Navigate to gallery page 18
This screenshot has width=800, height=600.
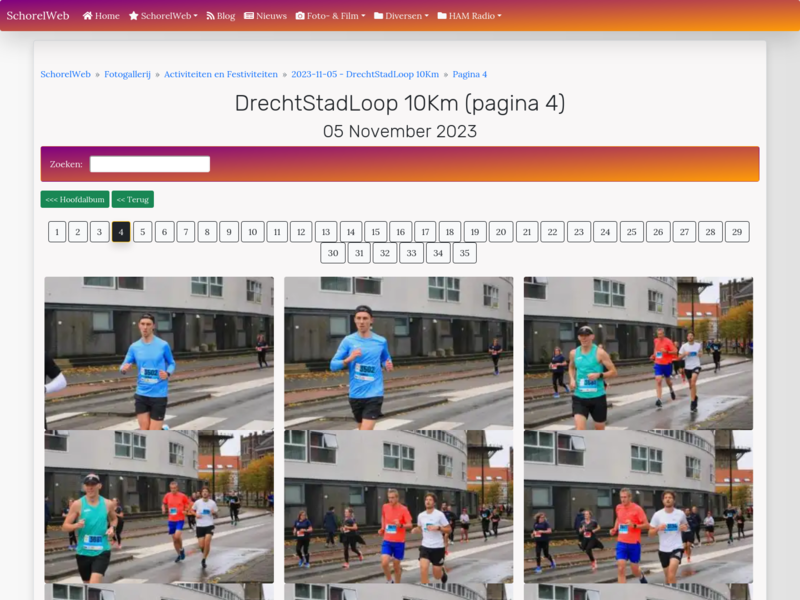click(x=450, y=232)
